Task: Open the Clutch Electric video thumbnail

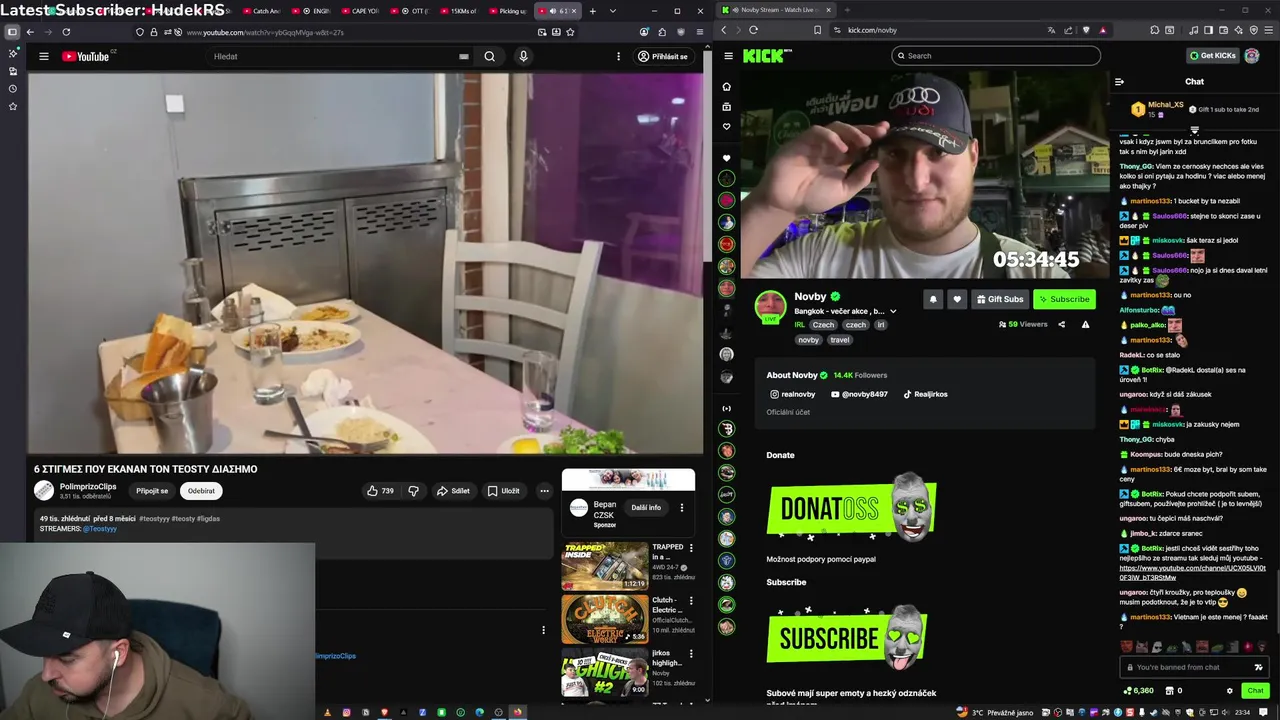Action: pos(604,619)
